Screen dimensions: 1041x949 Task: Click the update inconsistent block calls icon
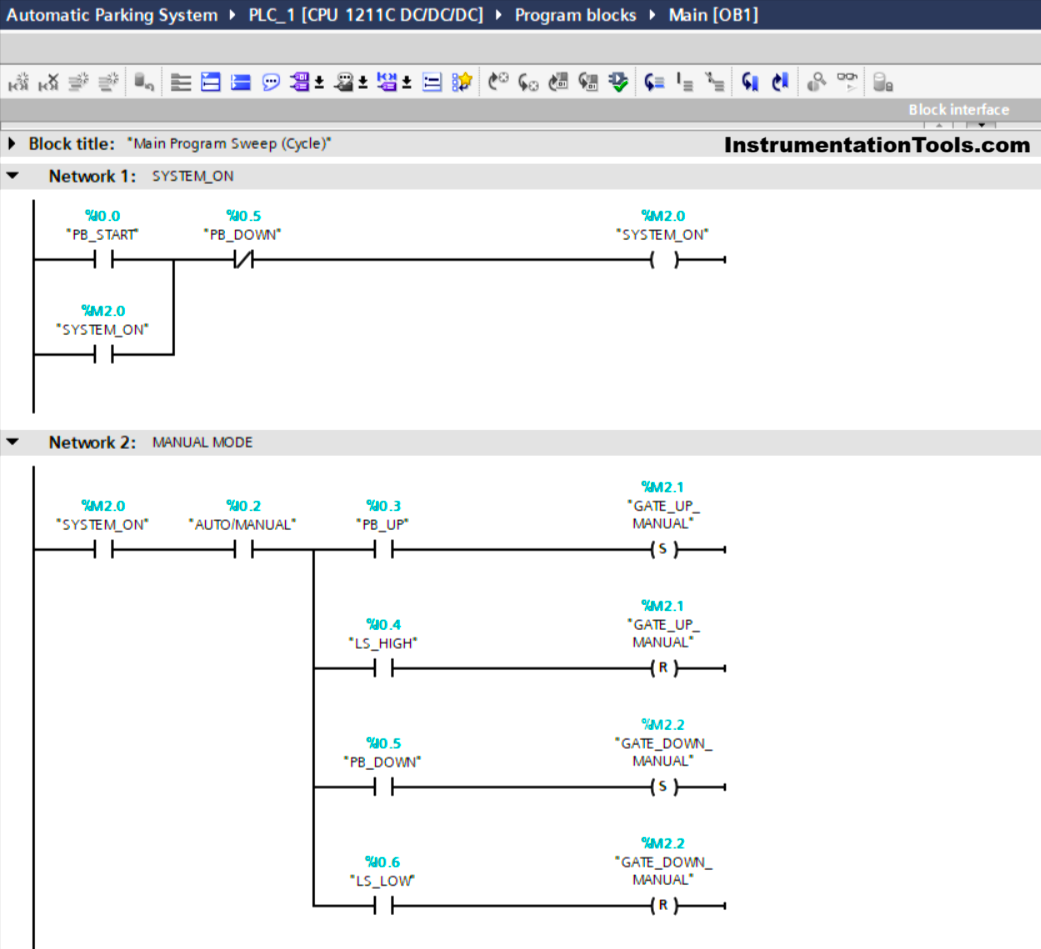pos(558,82)
